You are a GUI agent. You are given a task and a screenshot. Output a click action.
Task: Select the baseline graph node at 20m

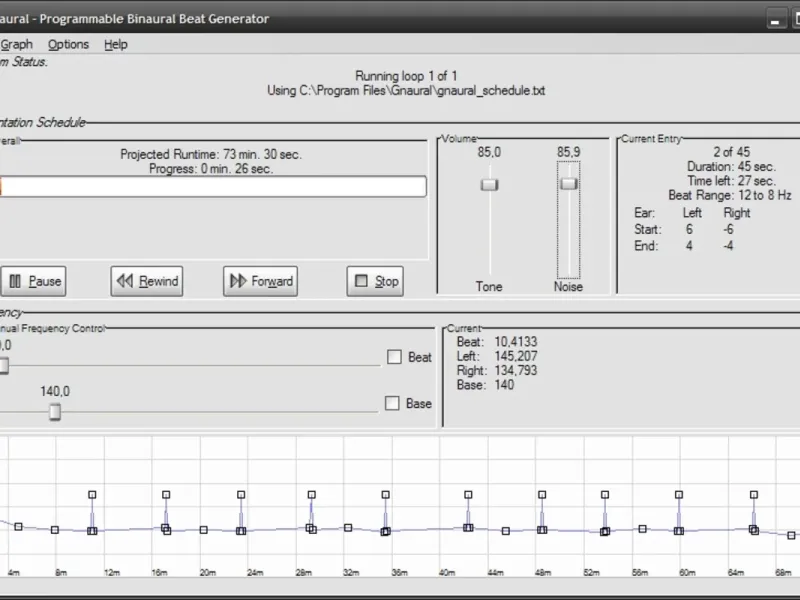(x=204, y=530)
